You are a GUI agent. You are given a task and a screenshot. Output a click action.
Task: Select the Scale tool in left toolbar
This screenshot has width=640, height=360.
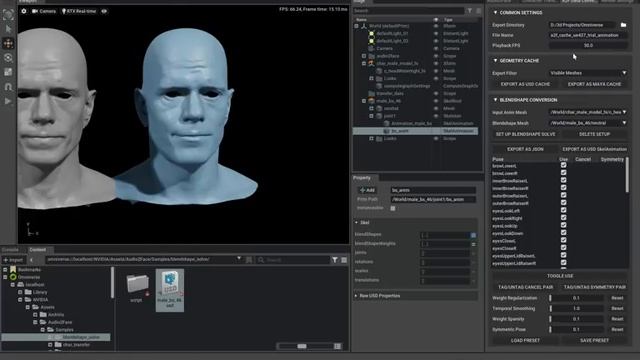8,72
